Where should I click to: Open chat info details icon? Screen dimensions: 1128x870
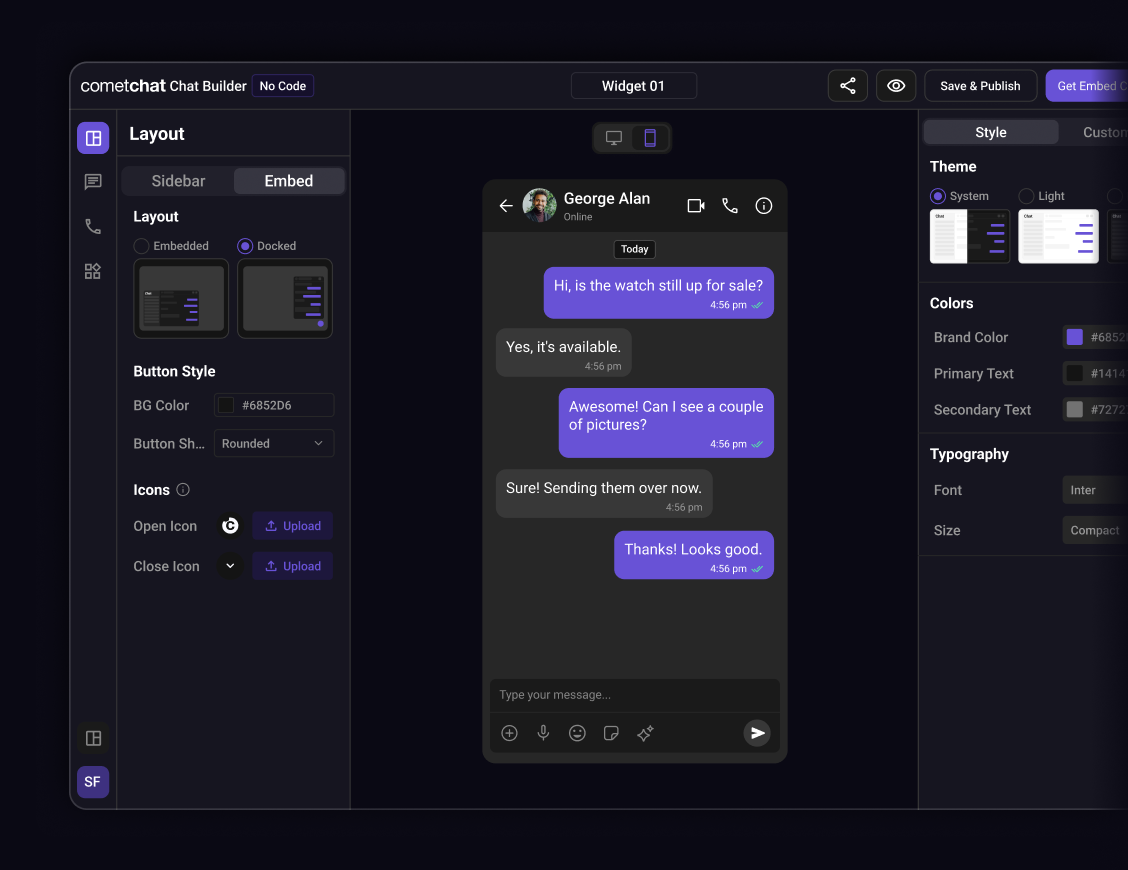point(763,206)
